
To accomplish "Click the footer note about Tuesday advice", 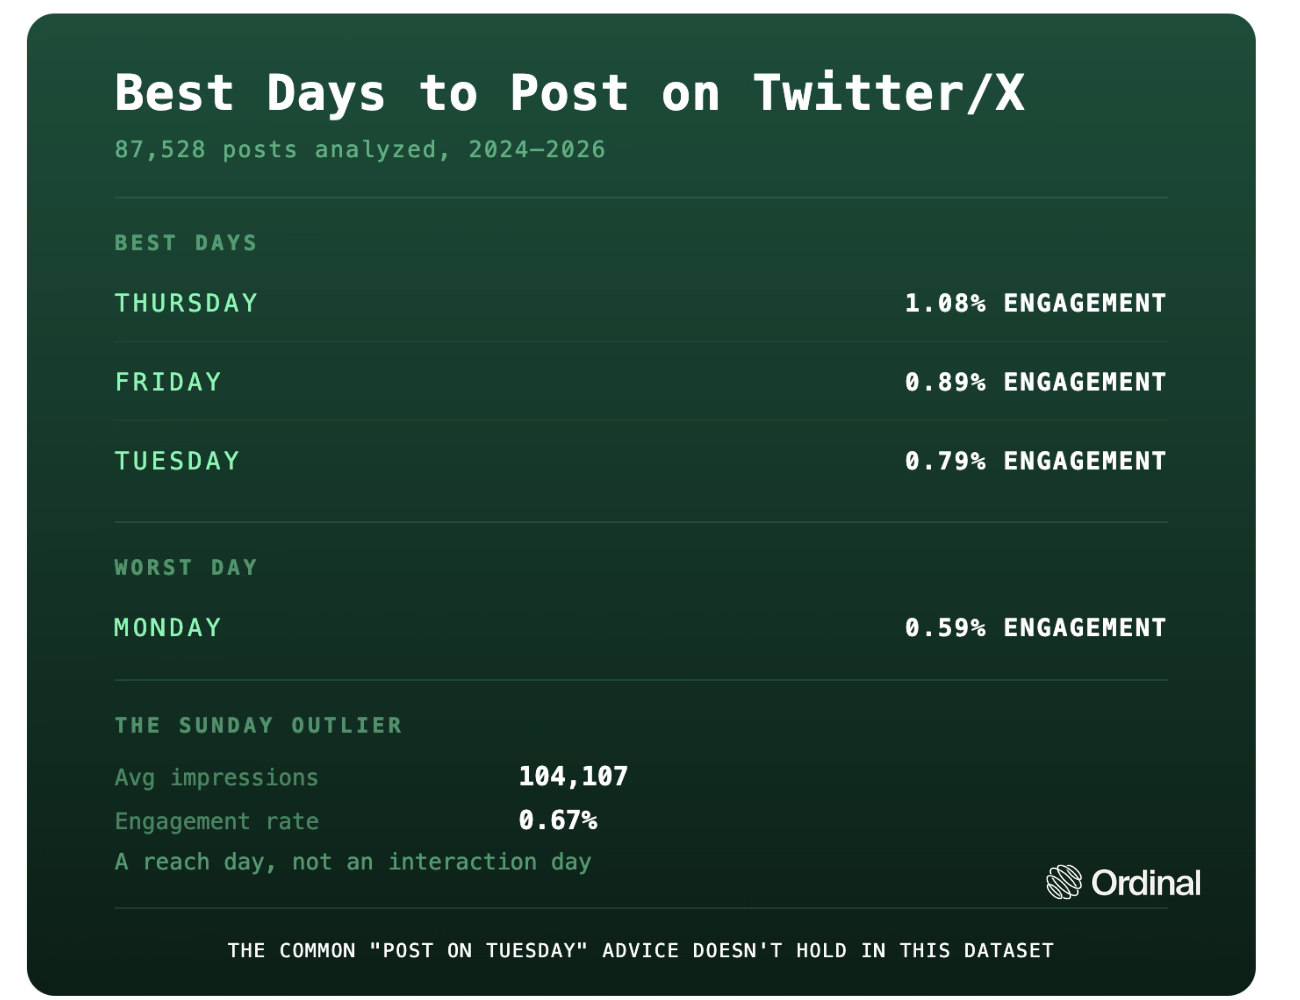I will coord(641,950).
